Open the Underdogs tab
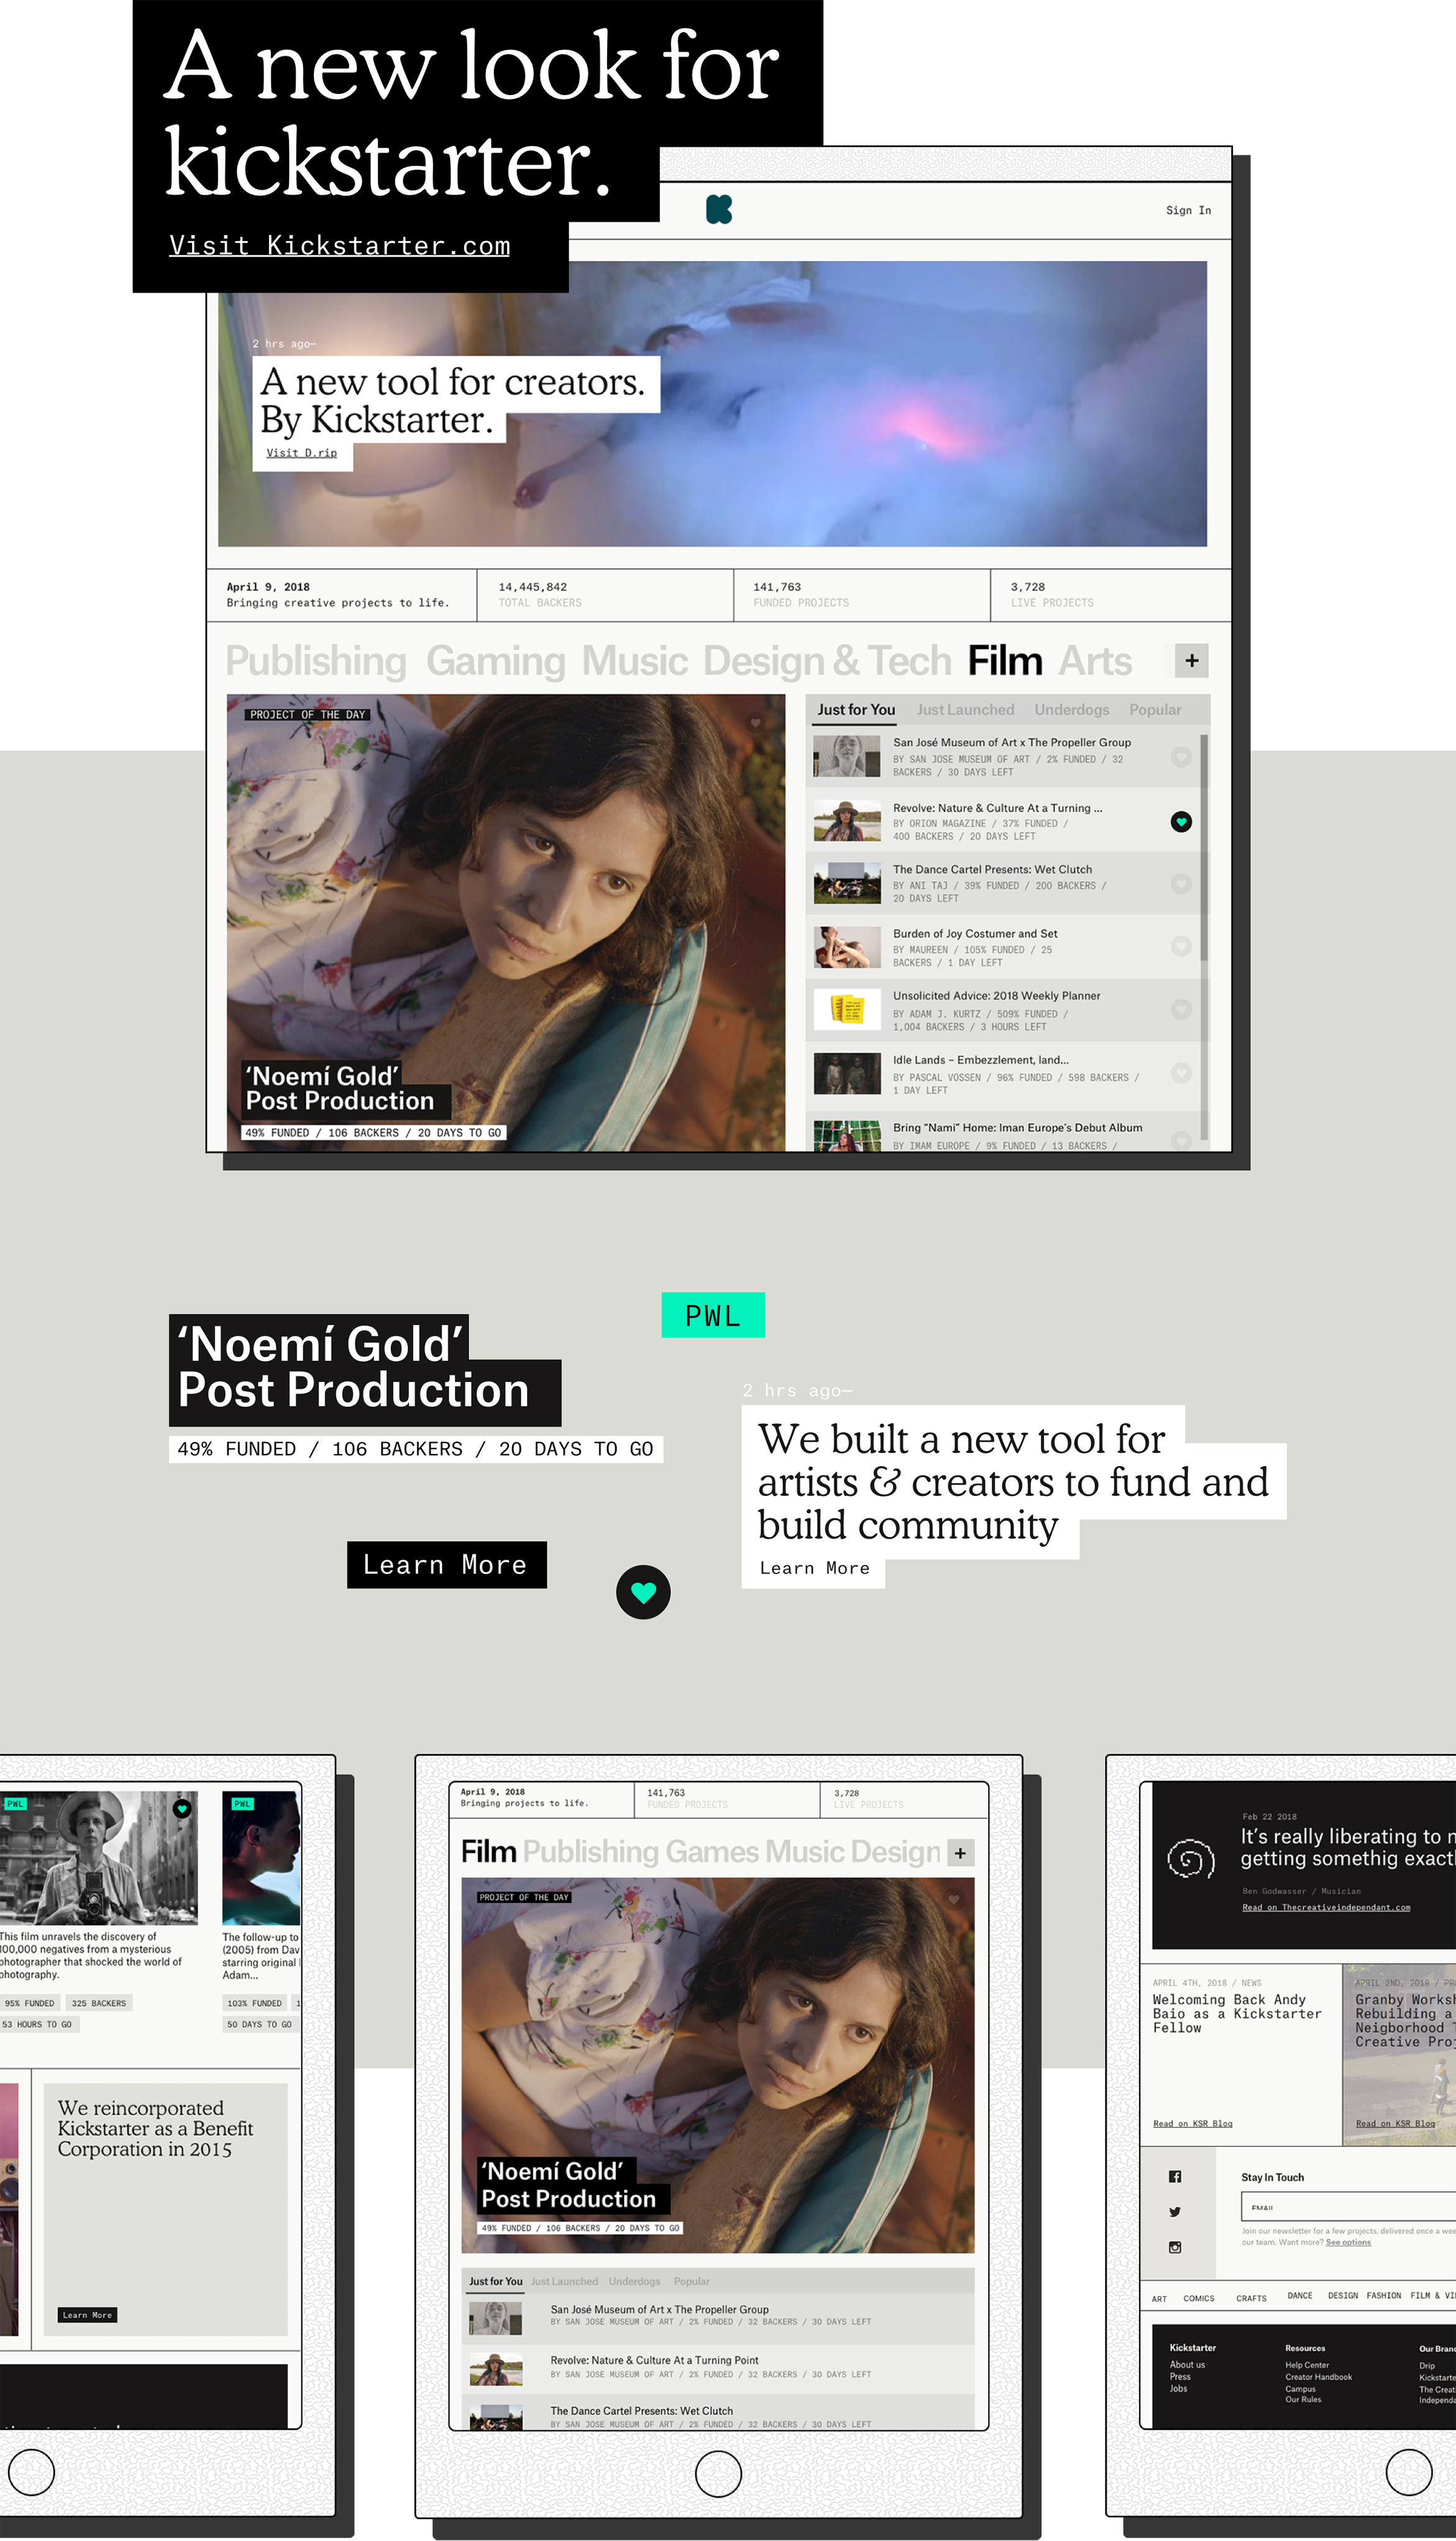Screen dimensions: 1456x2541 [1071, 710]
